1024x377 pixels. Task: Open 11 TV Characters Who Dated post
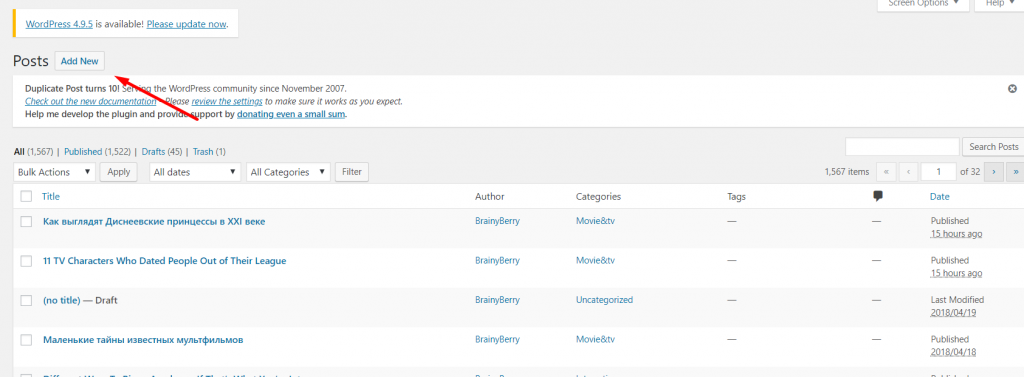click(x=165, y=261)
